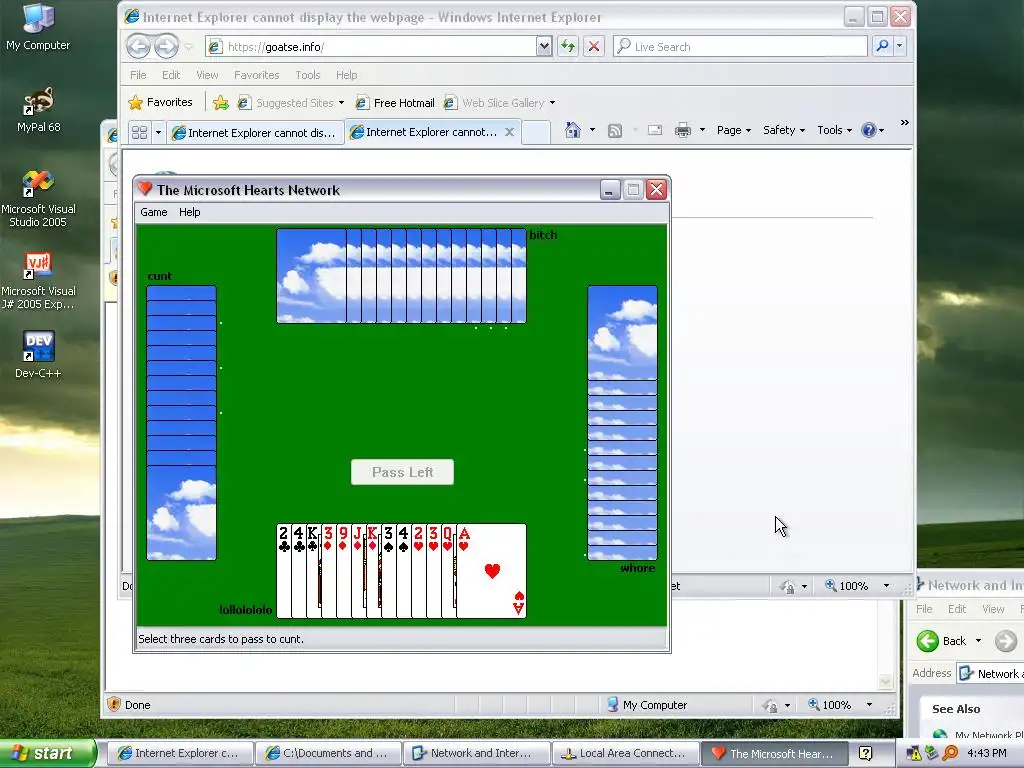
Task: Click the Read Mail icon in IE
Action: point(655,131)
